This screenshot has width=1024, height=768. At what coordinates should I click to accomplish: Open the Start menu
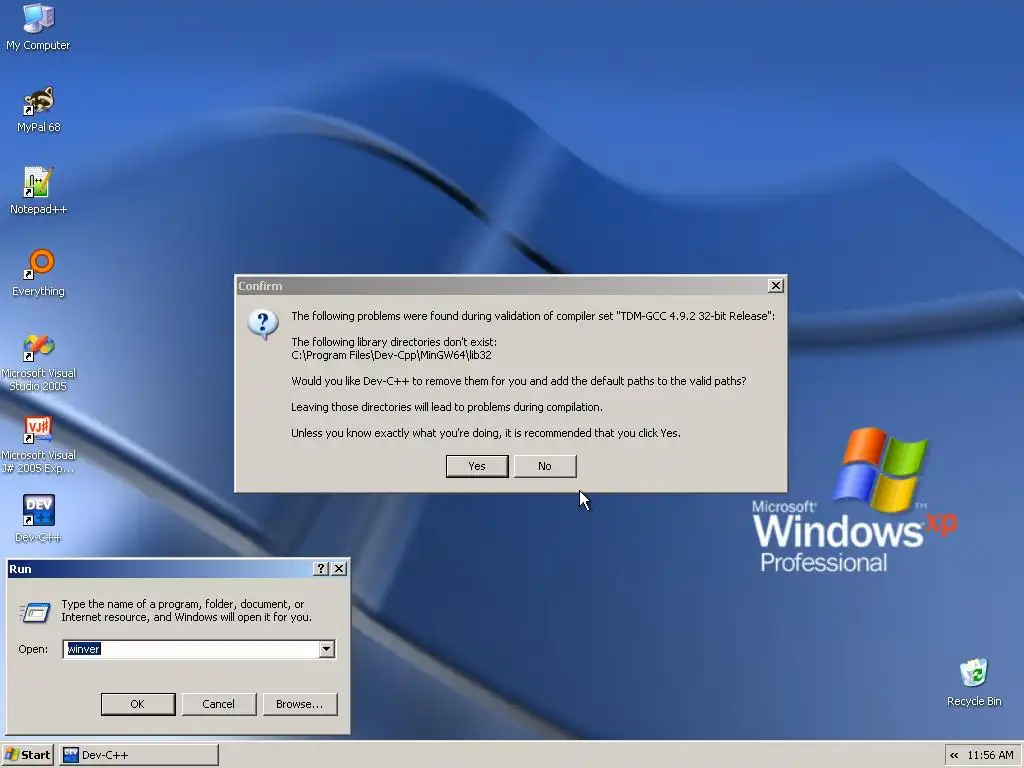[27, 755]
